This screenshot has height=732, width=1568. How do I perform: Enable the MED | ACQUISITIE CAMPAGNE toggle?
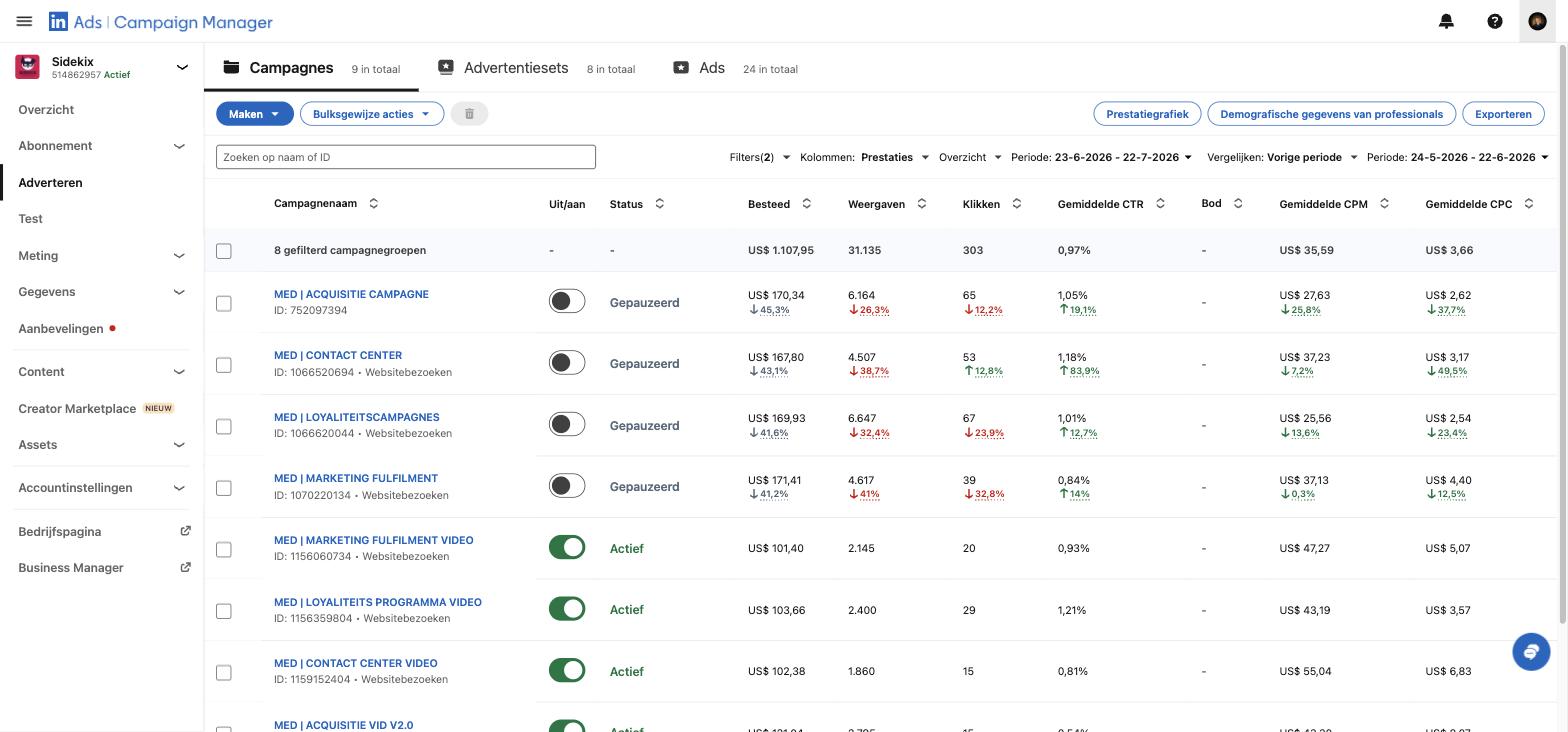pos(567,301)
